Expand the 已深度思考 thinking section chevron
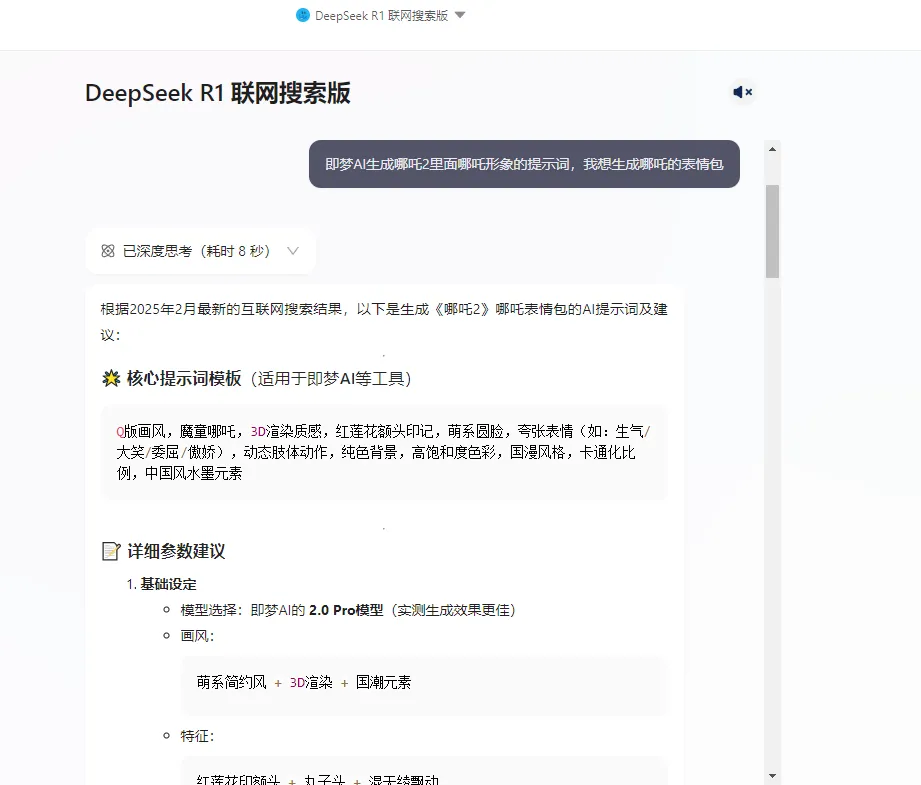Viewport: 921px width, 785px height. pyautogui.click(x=293, y=251)
